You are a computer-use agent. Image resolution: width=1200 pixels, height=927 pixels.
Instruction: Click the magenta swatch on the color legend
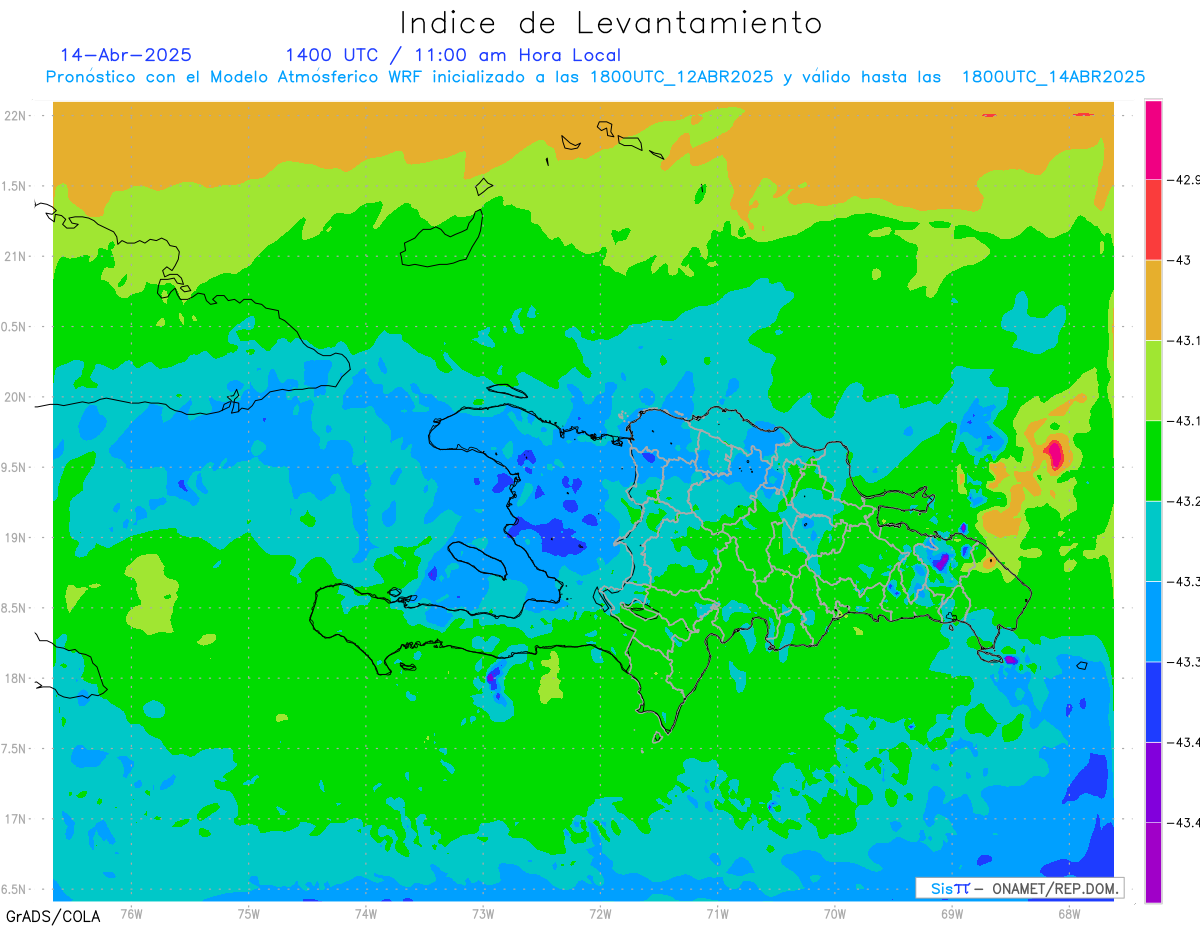coord(1153,140)
